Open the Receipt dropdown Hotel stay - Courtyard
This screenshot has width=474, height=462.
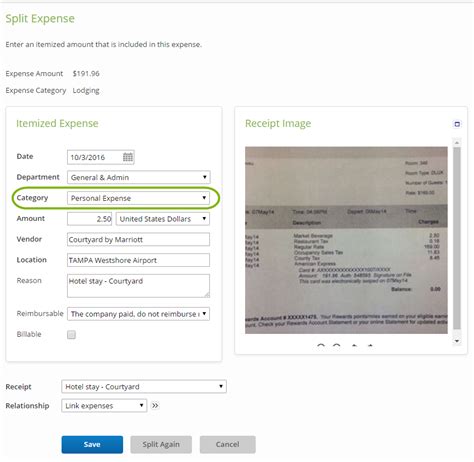coord(144,387)
